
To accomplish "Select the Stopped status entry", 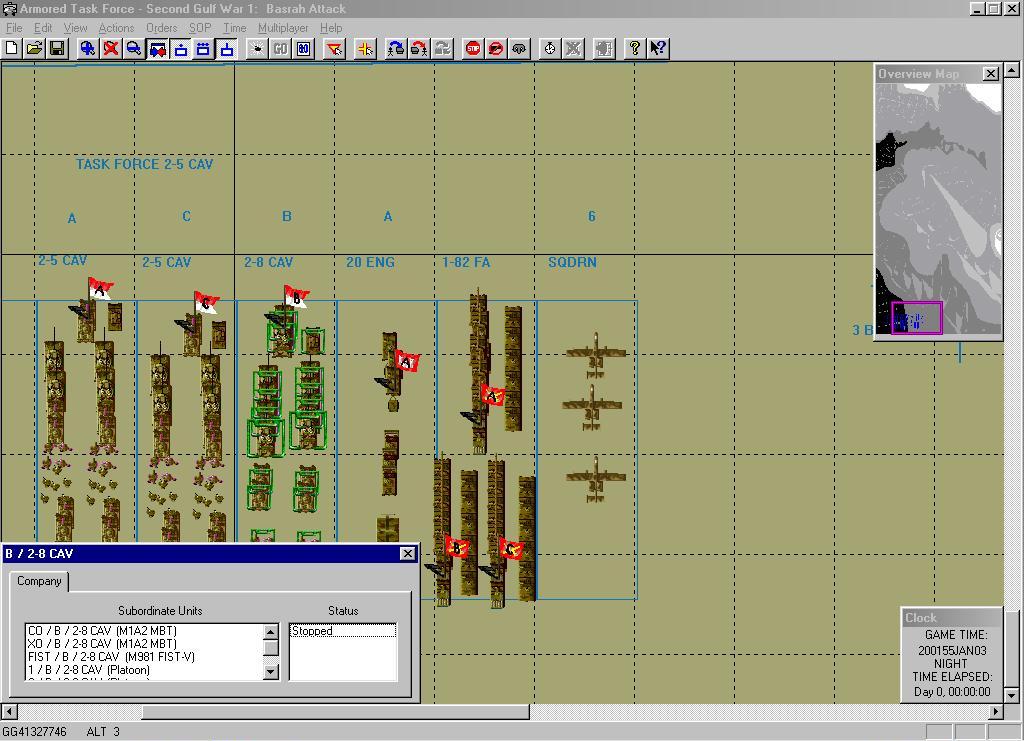I will pyautogui.click(x=342, y=631).
